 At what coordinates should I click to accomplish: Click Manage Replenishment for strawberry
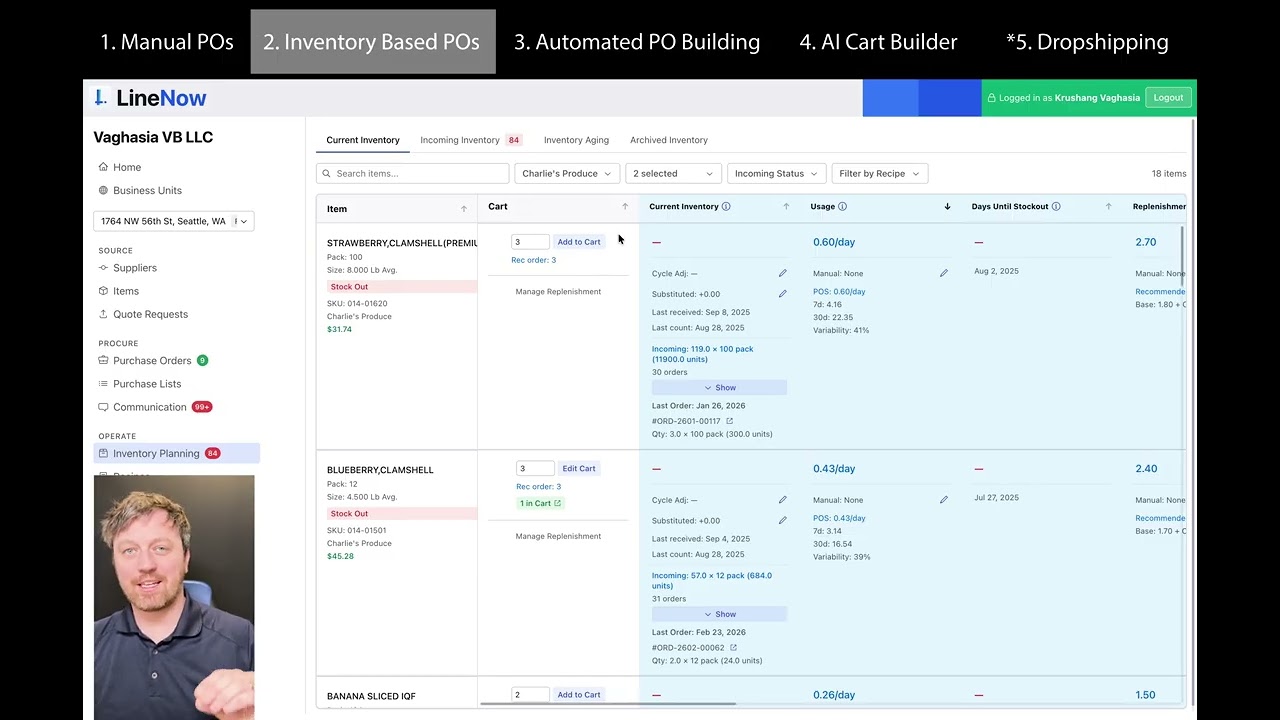558,292
